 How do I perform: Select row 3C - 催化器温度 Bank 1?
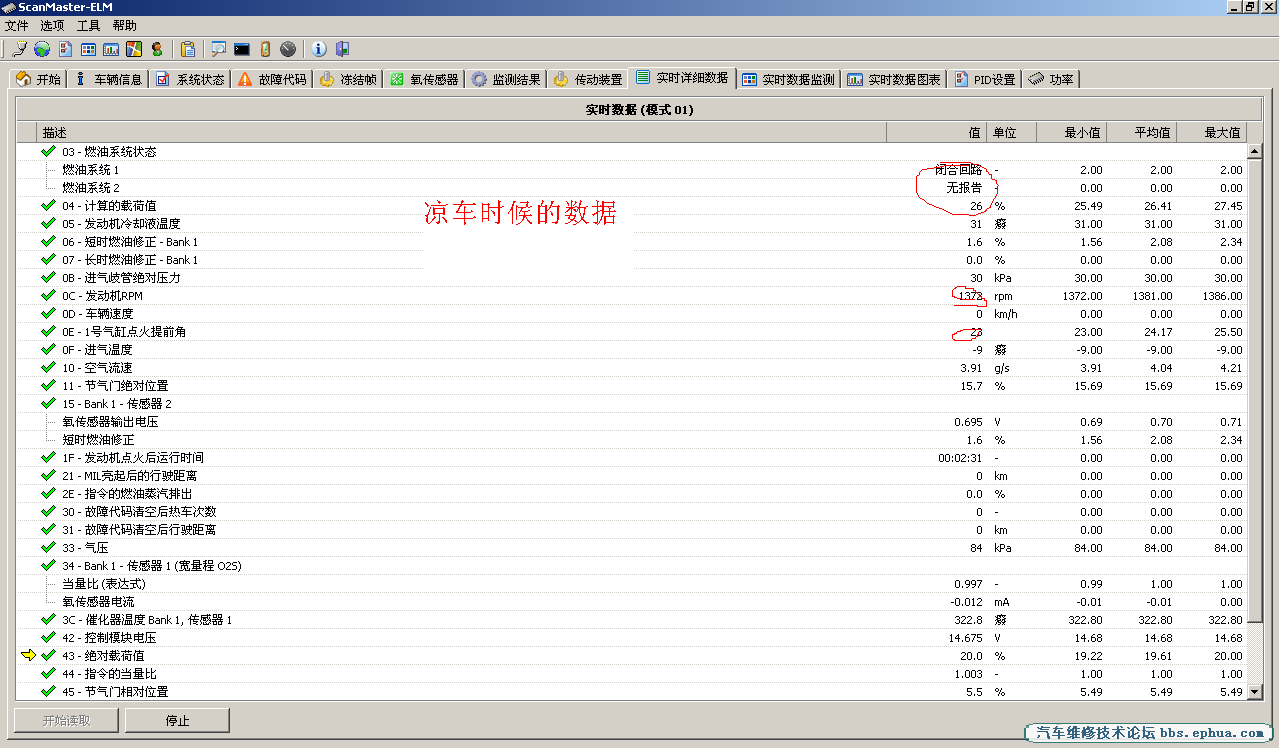pos(631,619)
